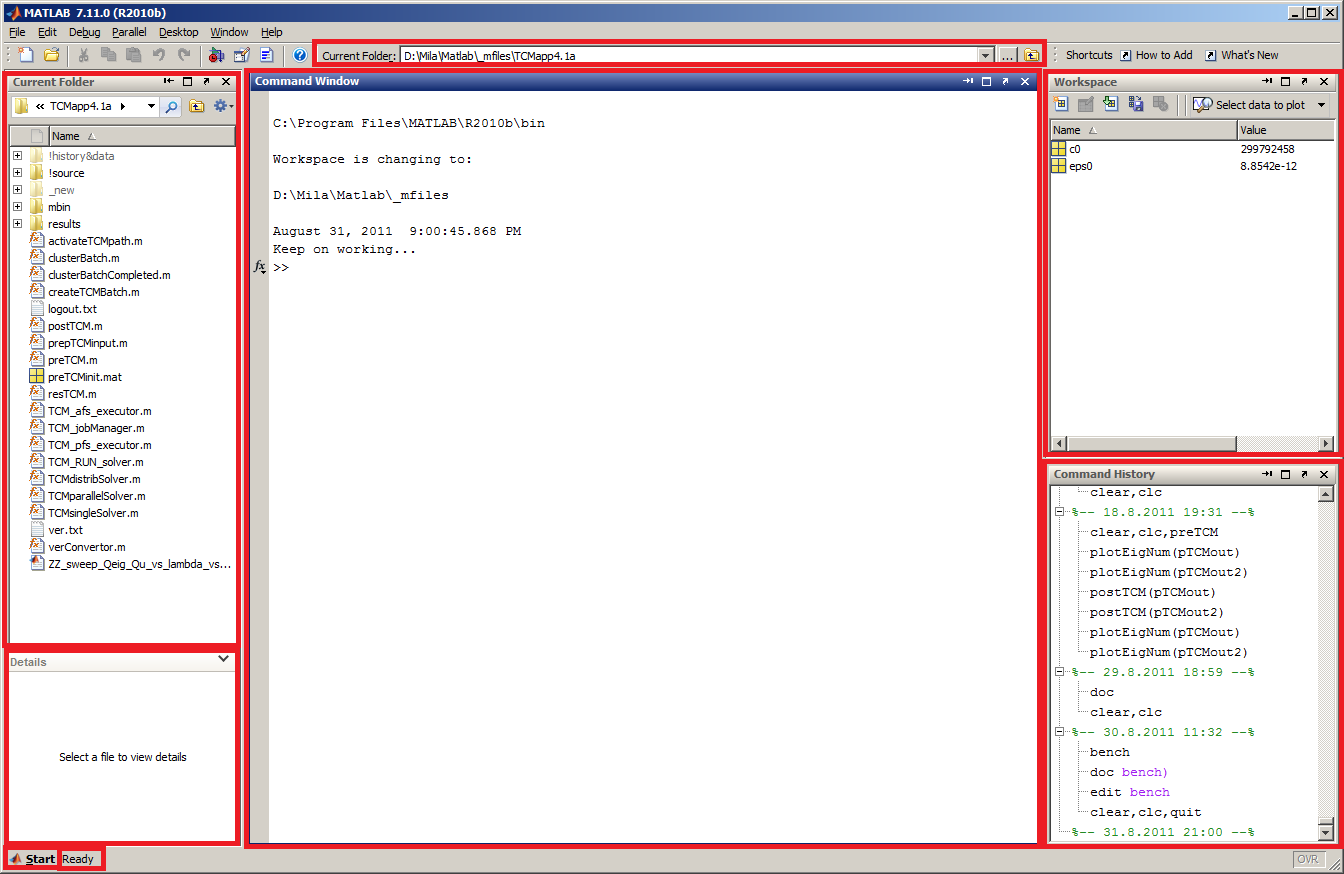Click the Current Folder path input field
This screenshot has height=874, width=1344.
coord(689,55)
